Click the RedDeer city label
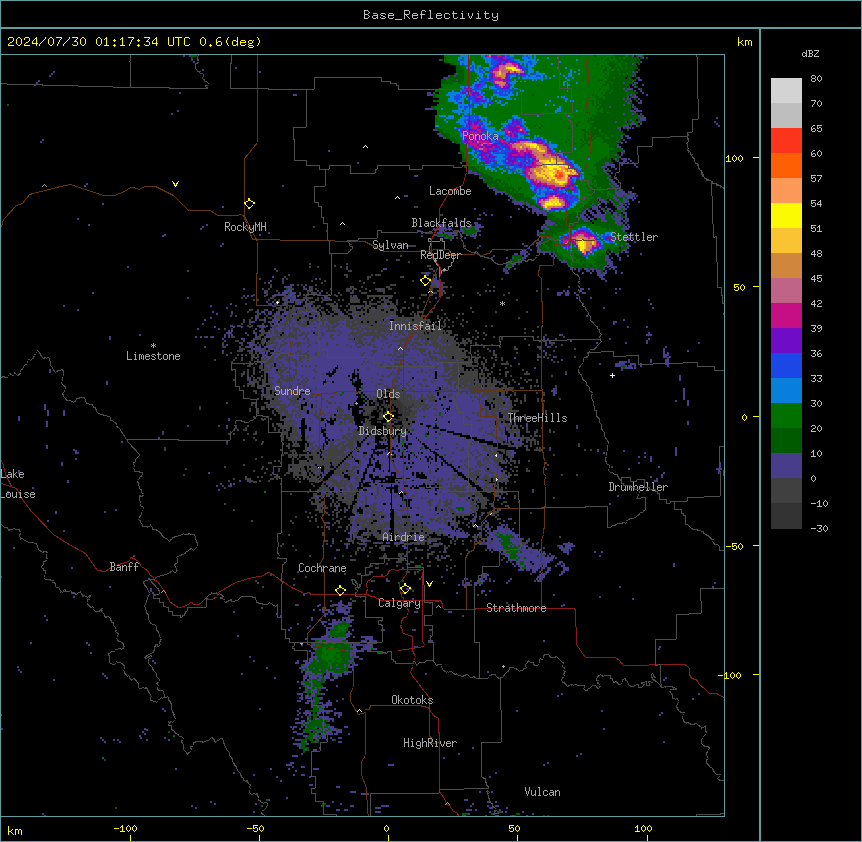The image size is (862, 842). (440, 255)
